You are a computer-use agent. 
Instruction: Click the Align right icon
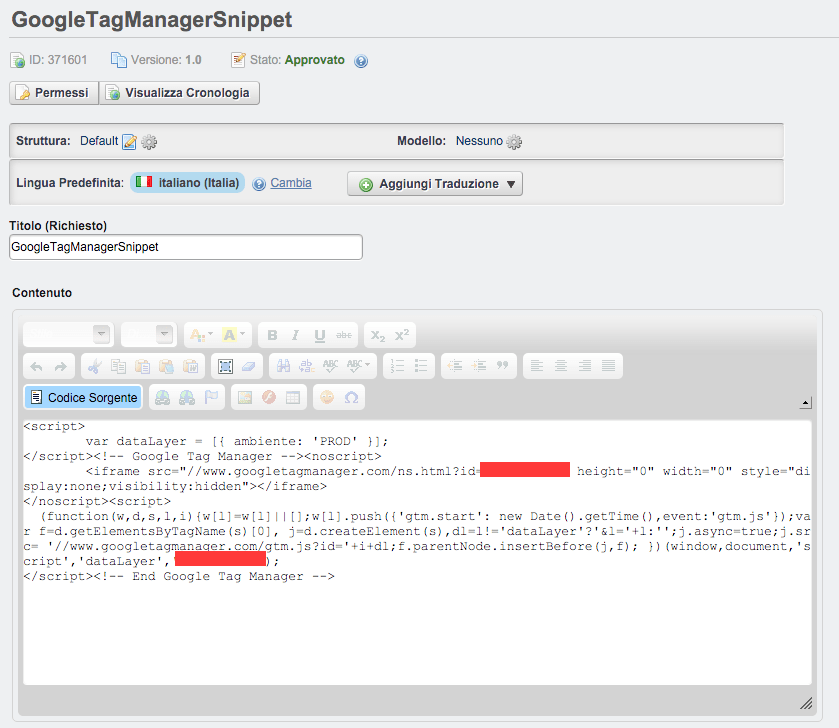pyautogui.click(x=585, y=366)
